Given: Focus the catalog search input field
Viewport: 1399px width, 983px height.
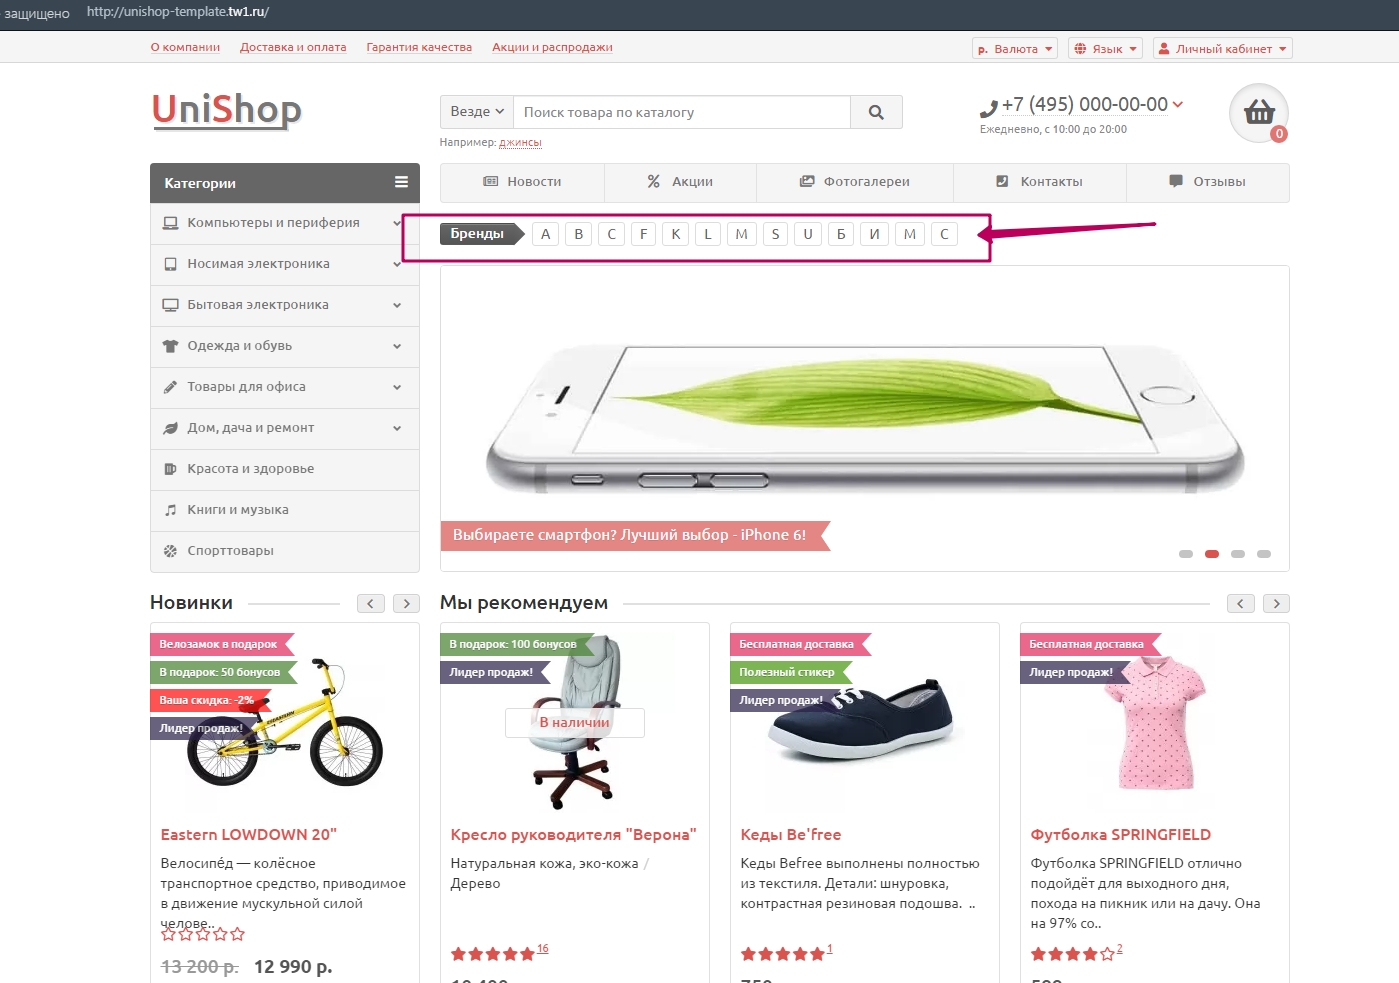Looking at the screenshot, I should [682, 112].
